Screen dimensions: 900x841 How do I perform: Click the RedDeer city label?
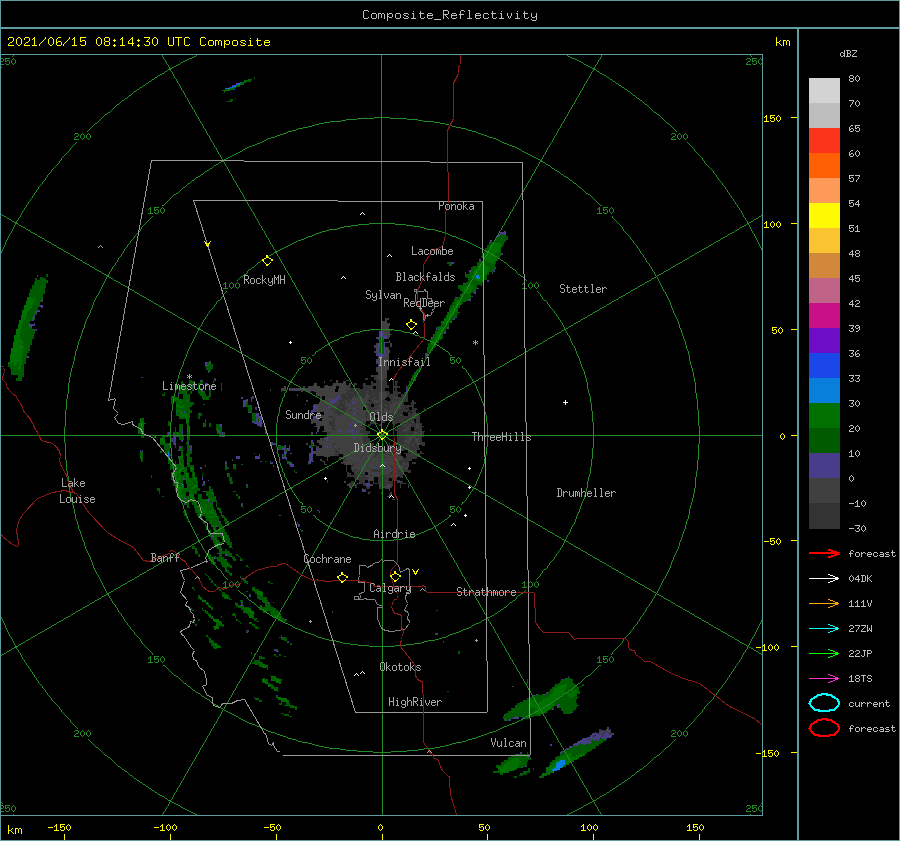(424, 303)
